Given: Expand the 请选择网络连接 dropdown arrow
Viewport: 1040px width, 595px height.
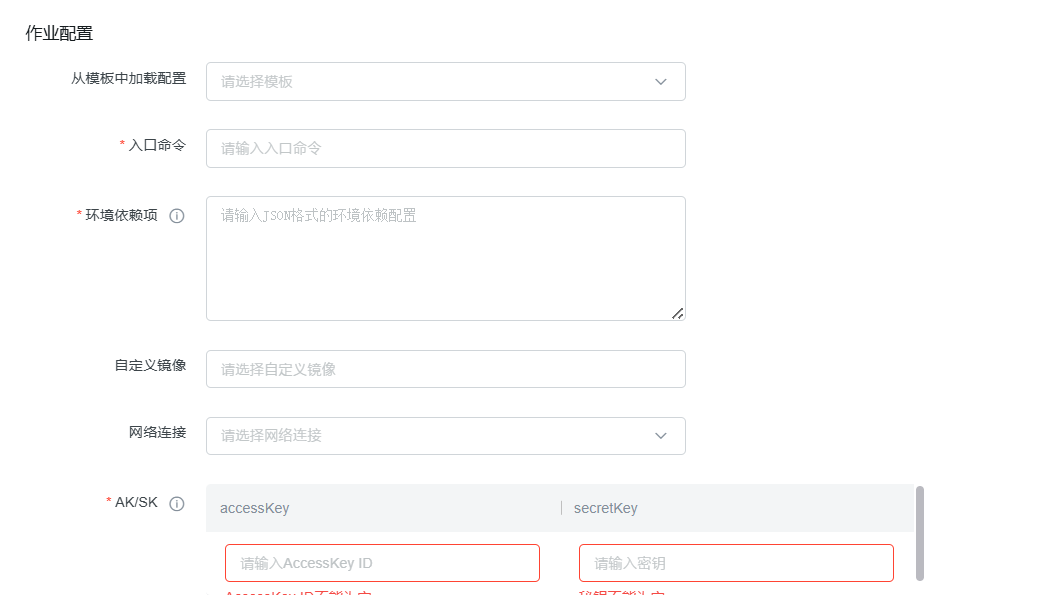Looking at the screenshot, I should pyautogui.click(x=661, y=436).
